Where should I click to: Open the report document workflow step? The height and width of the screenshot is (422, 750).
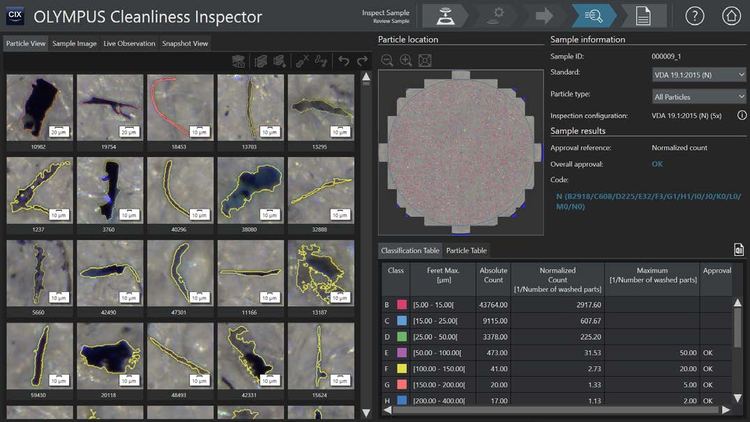(642, 16)
